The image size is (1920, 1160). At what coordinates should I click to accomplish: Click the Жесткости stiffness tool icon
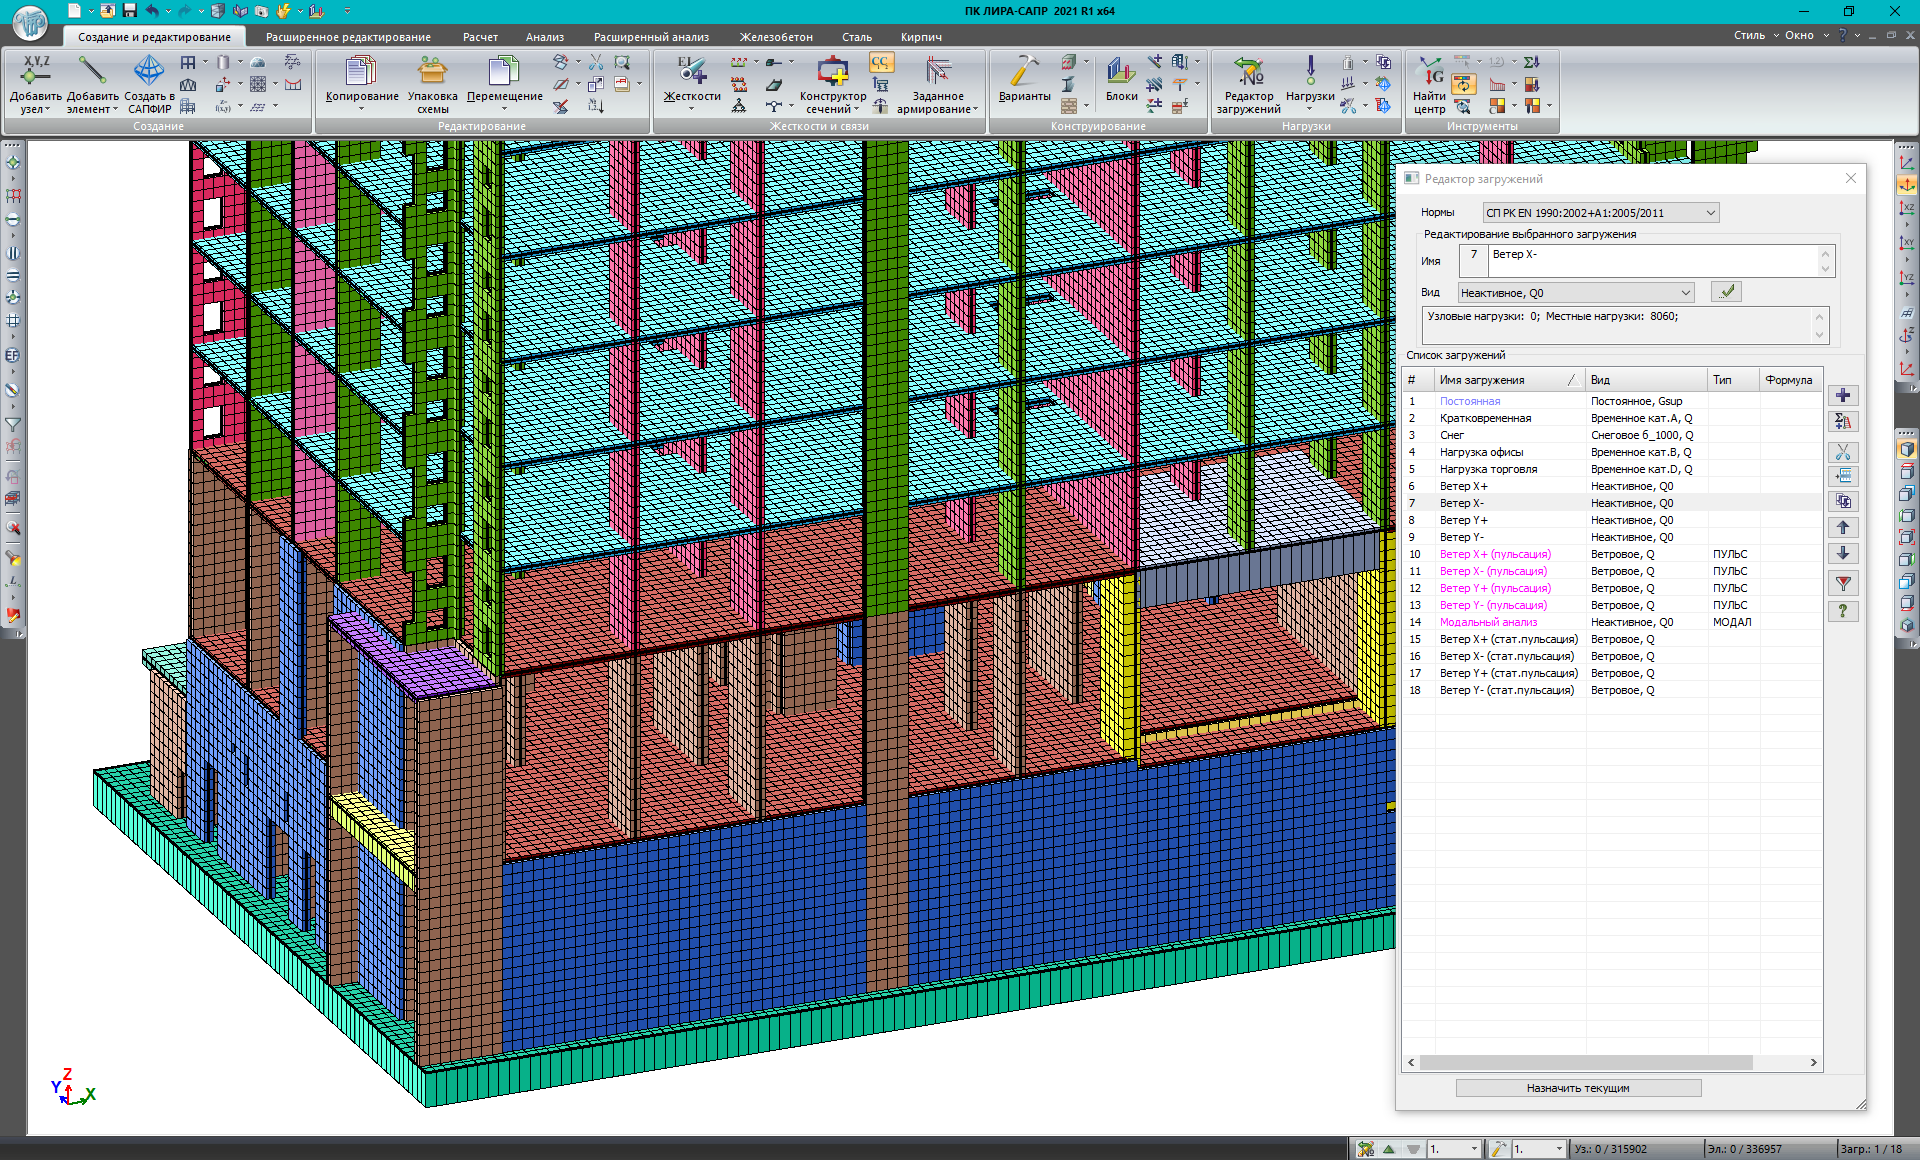pyautogui.click(x=692, y=72)
